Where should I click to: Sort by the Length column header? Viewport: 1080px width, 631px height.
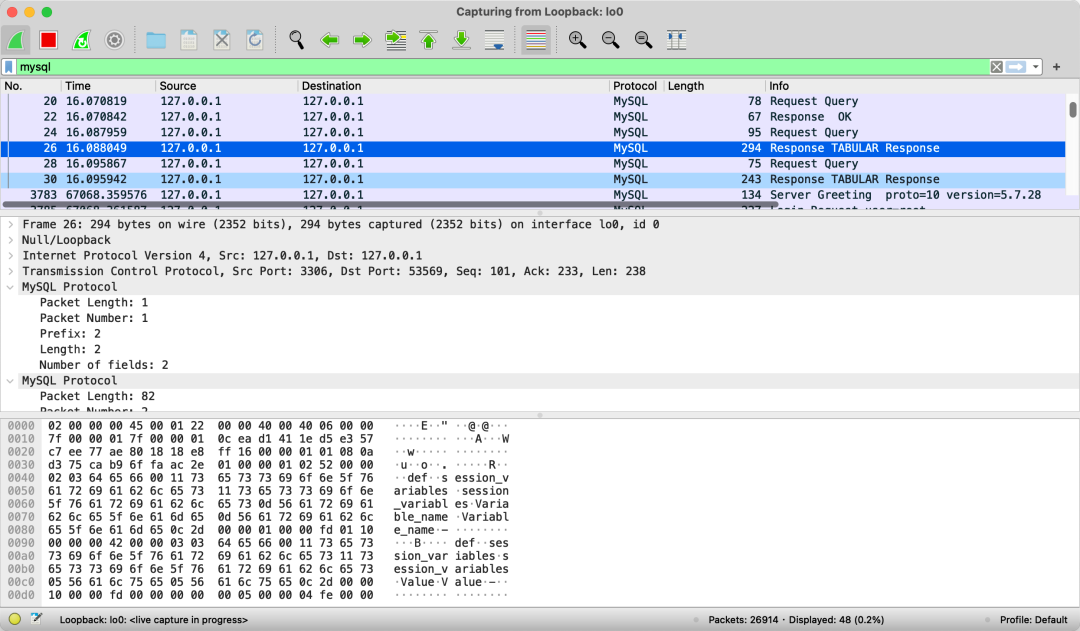click(x=715, y=86)
